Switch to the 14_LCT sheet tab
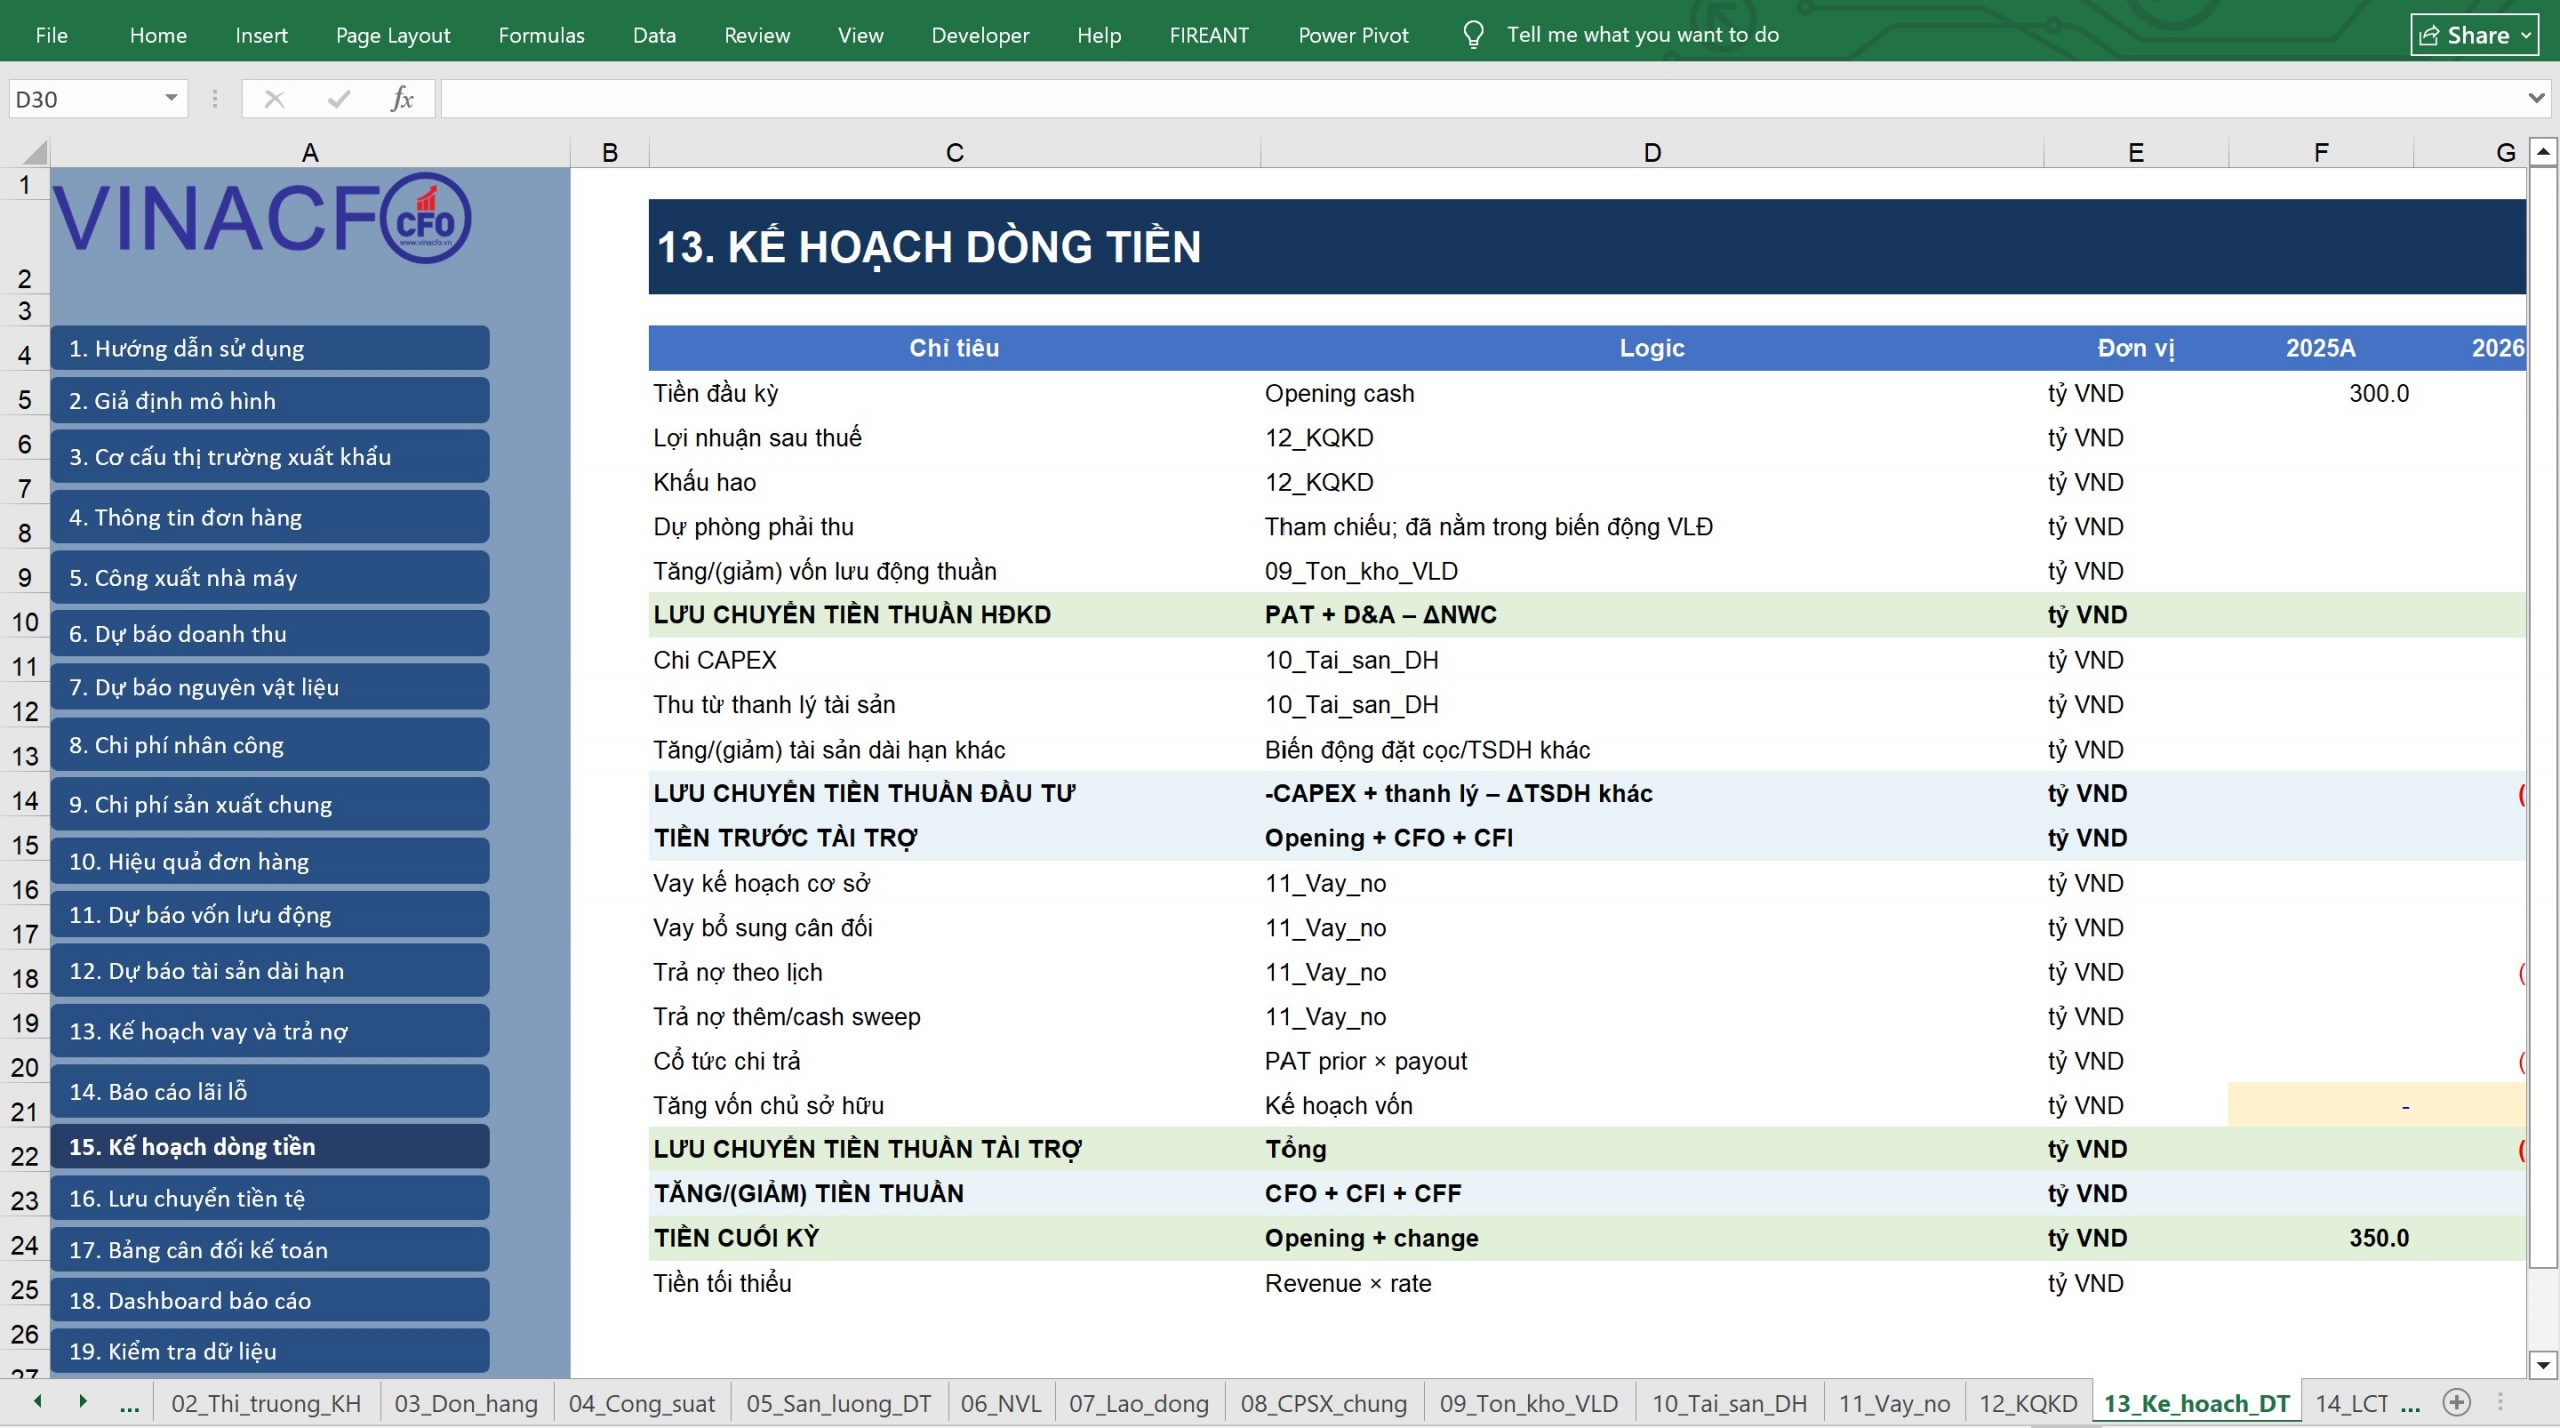 2352,1404
